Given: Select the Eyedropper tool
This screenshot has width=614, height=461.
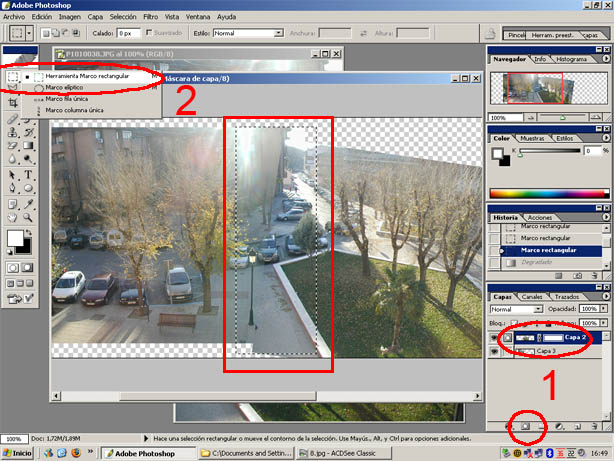Looking at the screenshot, I should coord(28,204).
